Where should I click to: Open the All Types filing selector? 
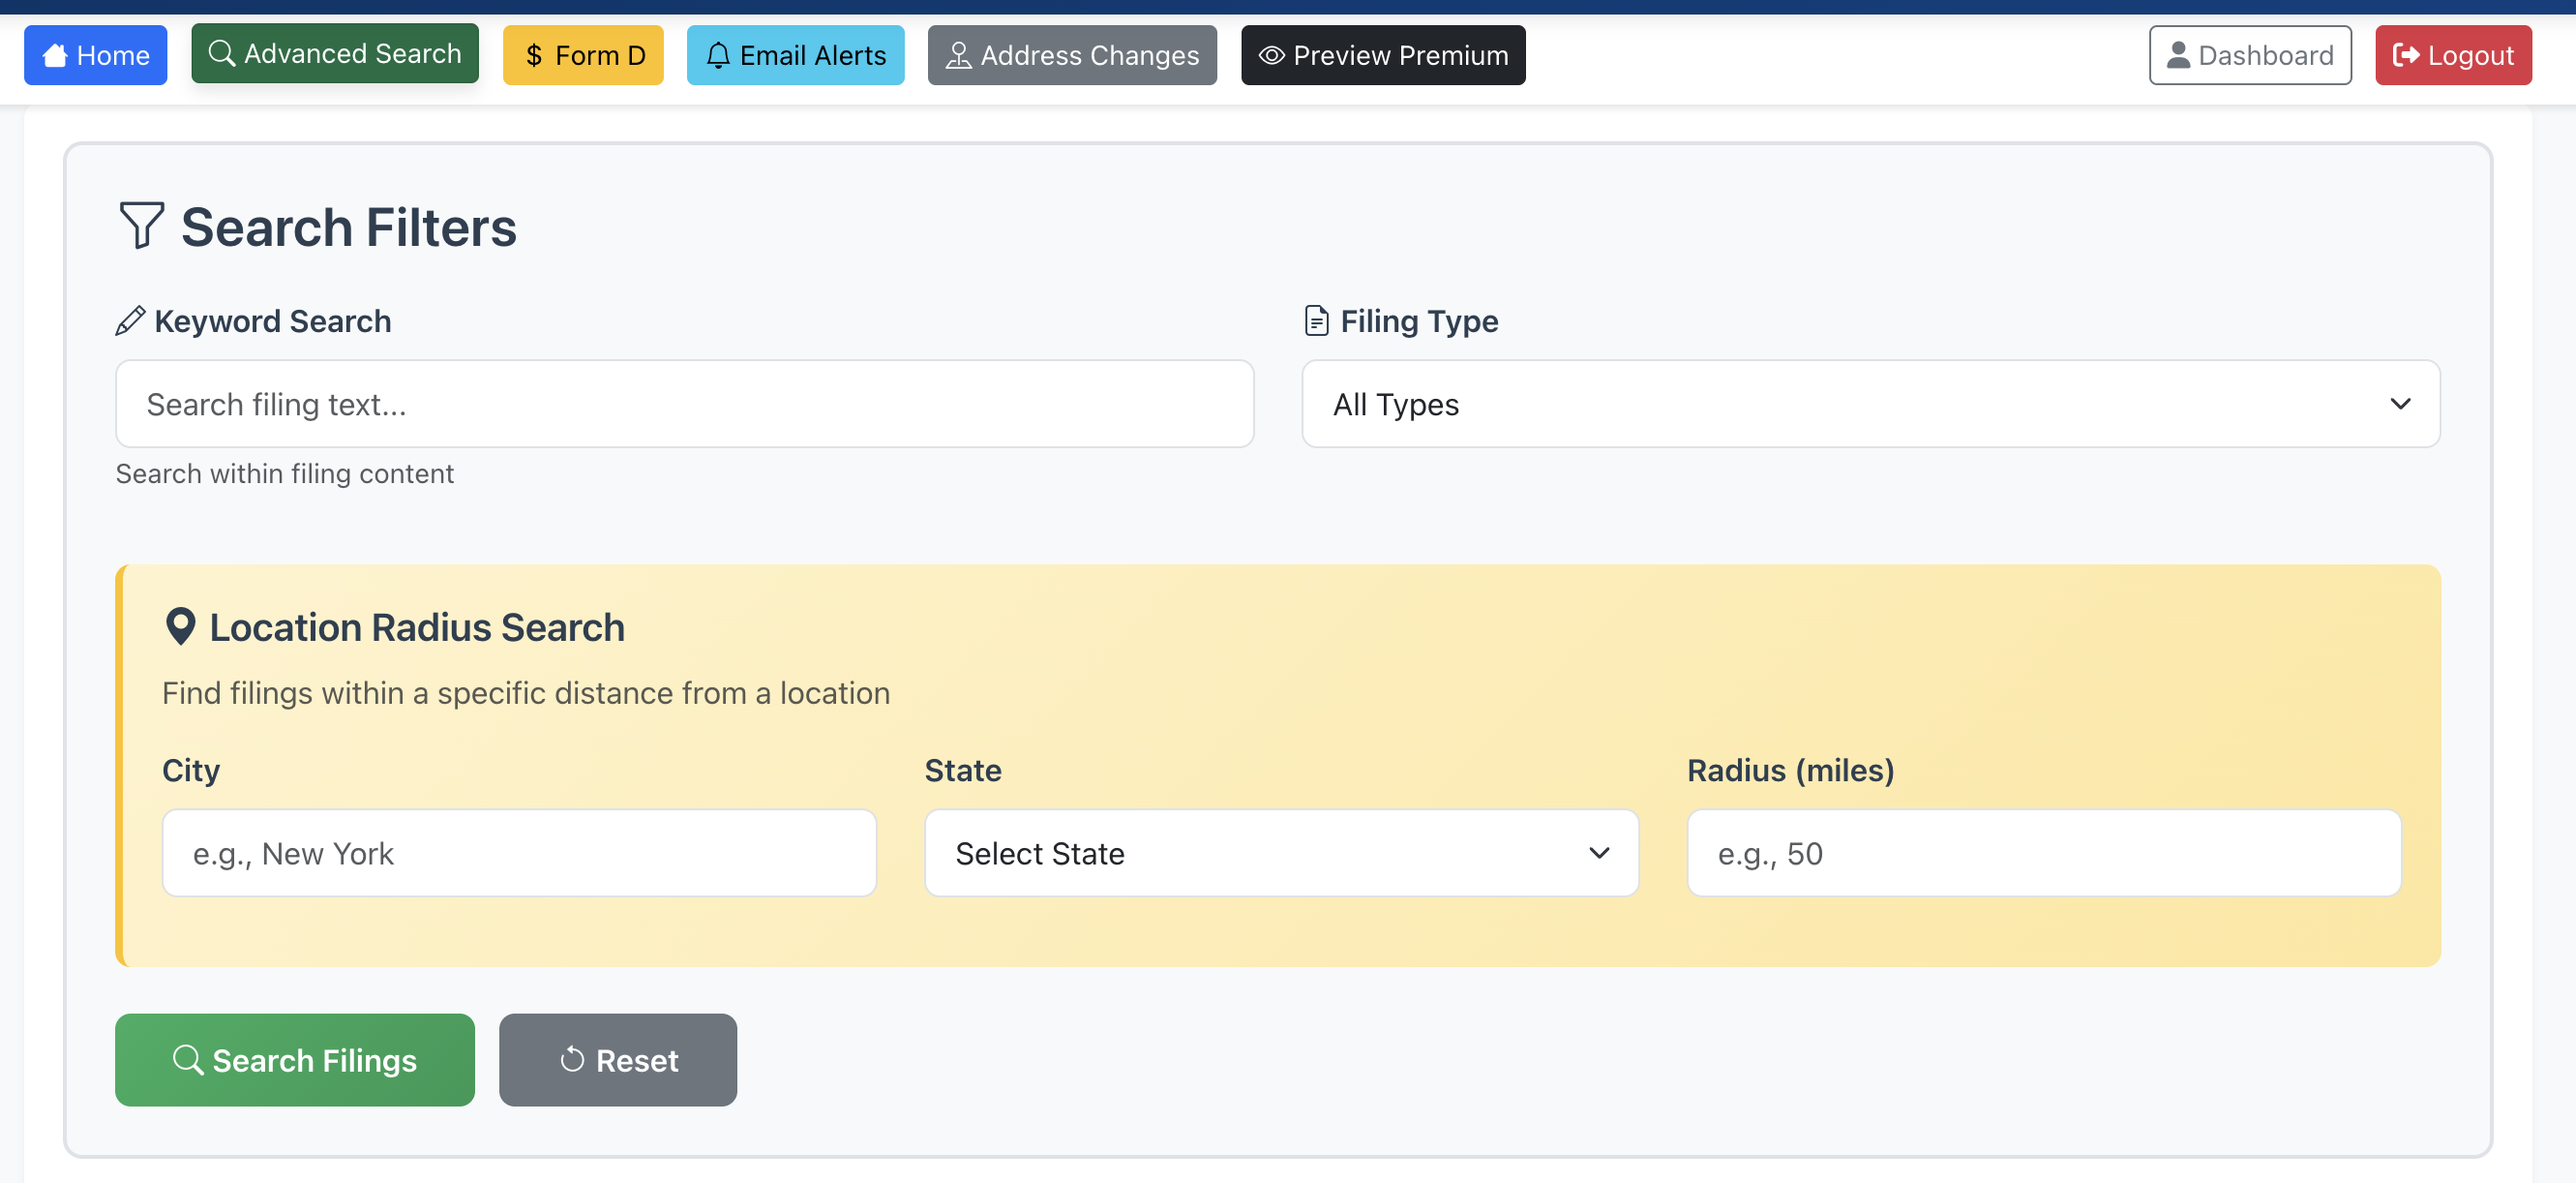pos(1869,404)
